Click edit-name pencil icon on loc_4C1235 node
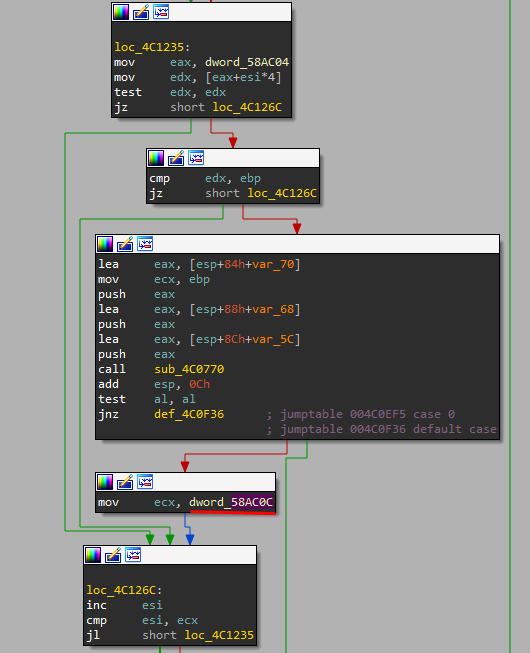Screen dimensions: 530x653 pos(141,12)
